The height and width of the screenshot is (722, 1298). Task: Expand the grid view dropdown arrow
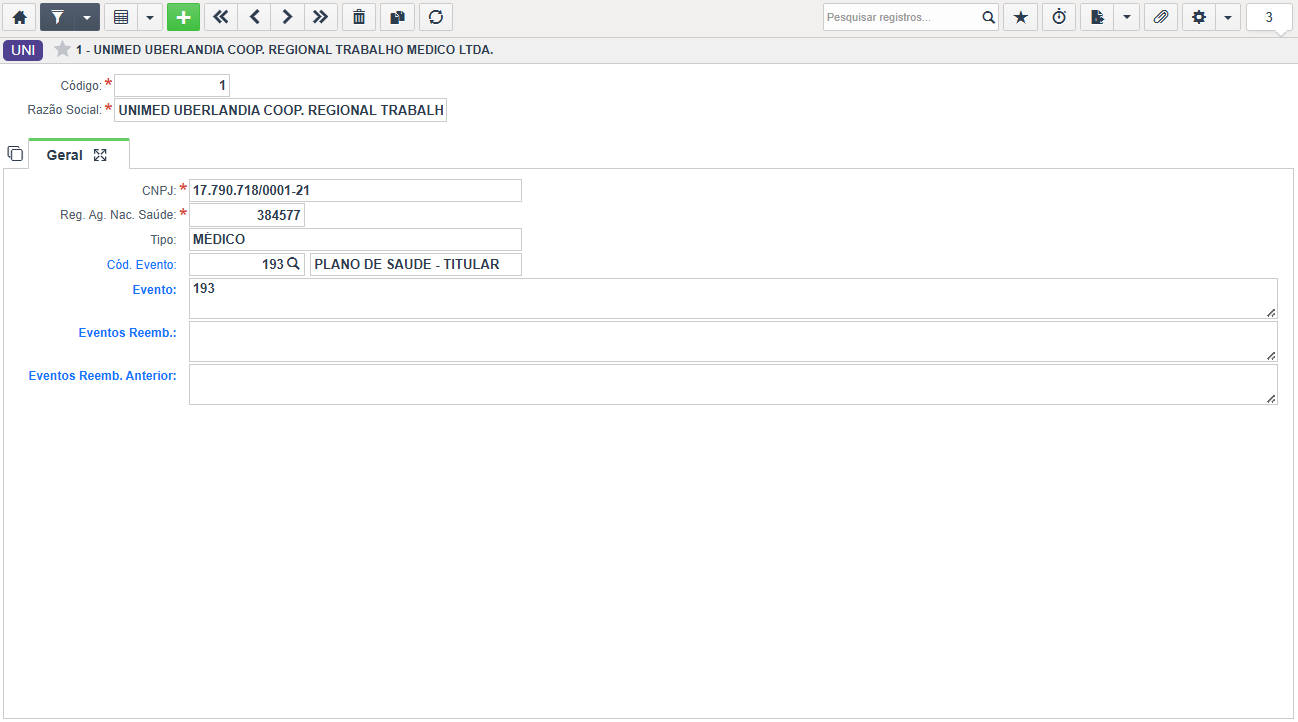(150, 17)
